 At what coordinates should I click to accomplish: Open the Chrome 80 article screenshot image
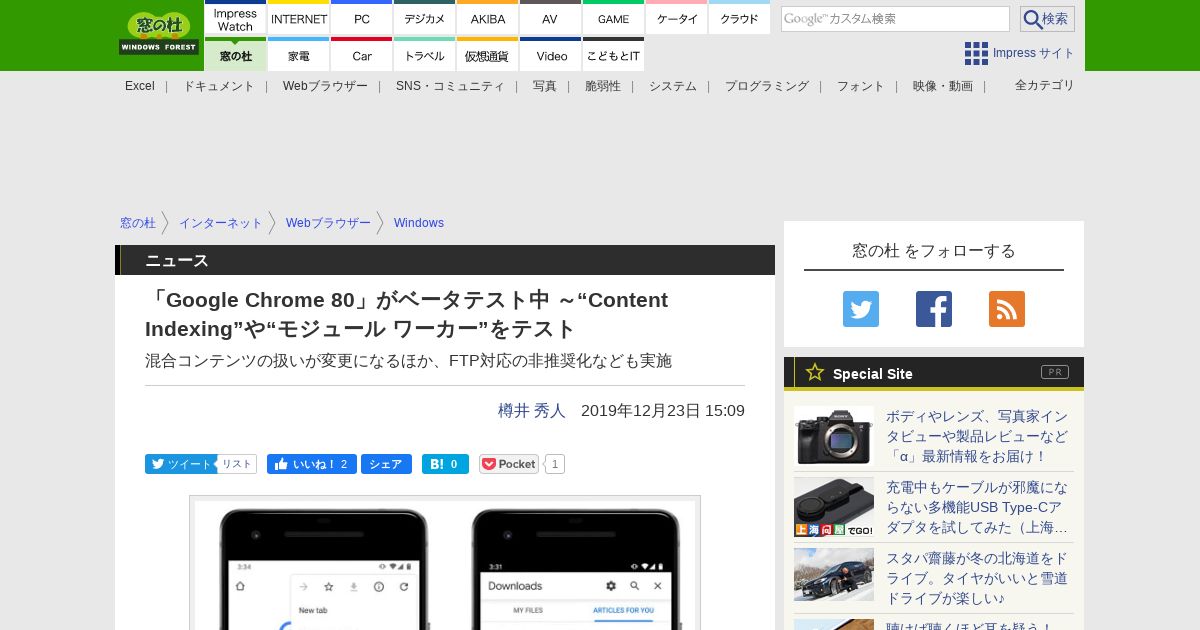tap(445, 563)
